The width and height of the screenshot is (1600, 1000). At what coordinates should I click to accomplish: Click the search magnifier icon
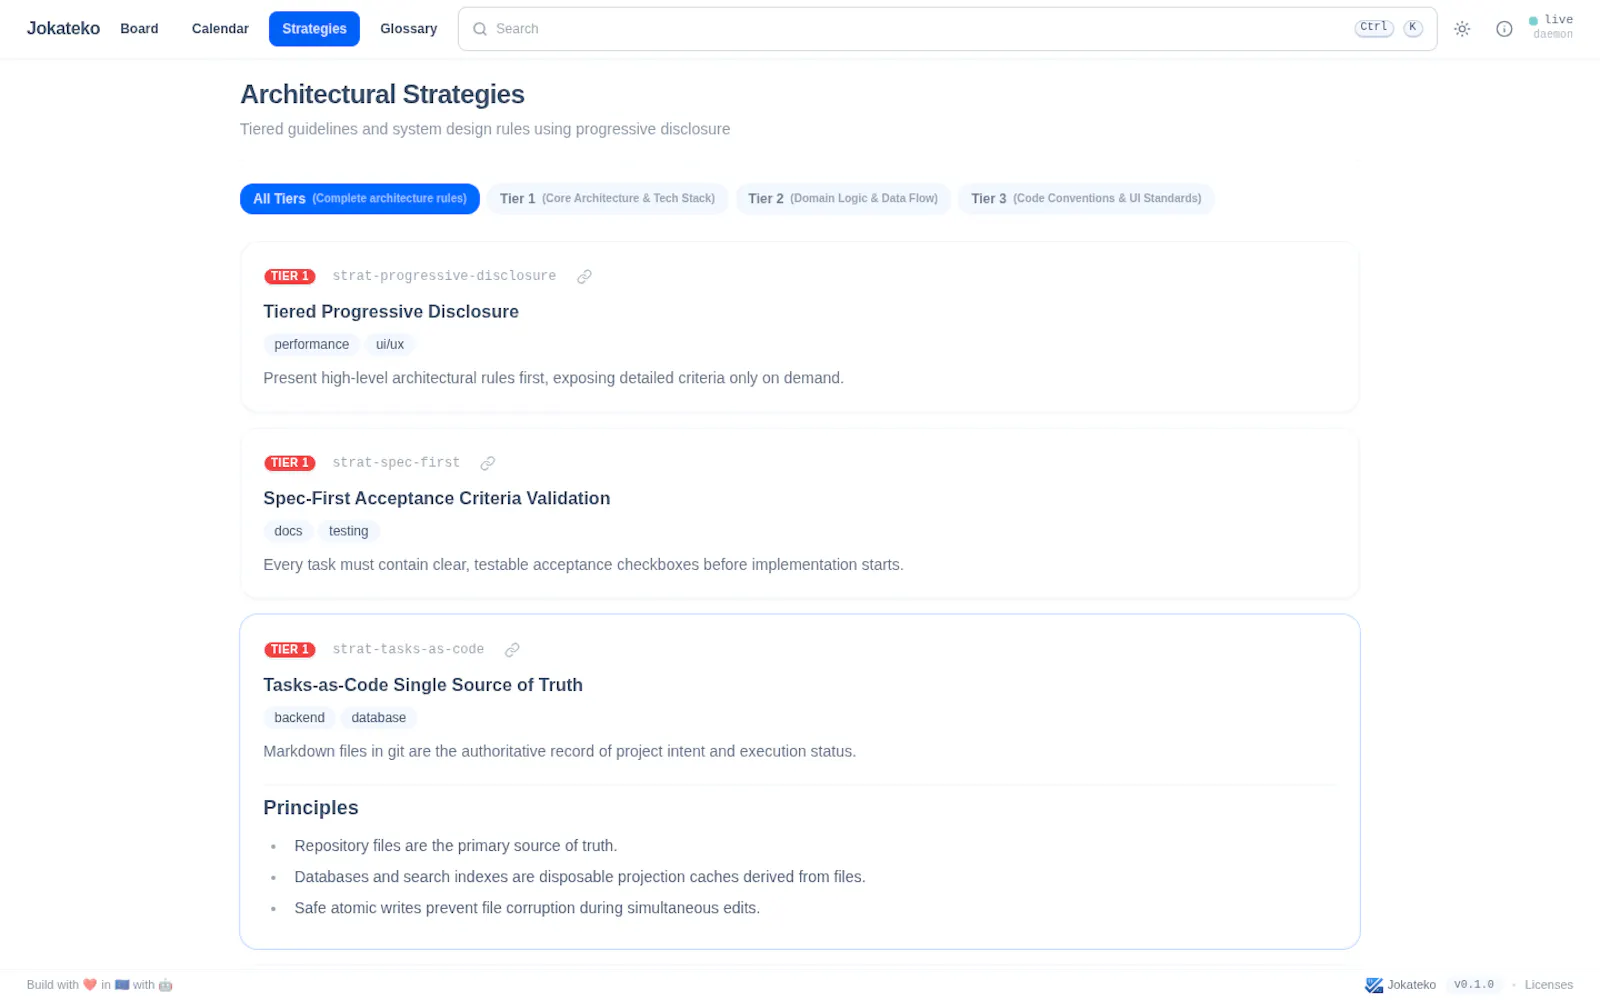(x=480, y=29)
